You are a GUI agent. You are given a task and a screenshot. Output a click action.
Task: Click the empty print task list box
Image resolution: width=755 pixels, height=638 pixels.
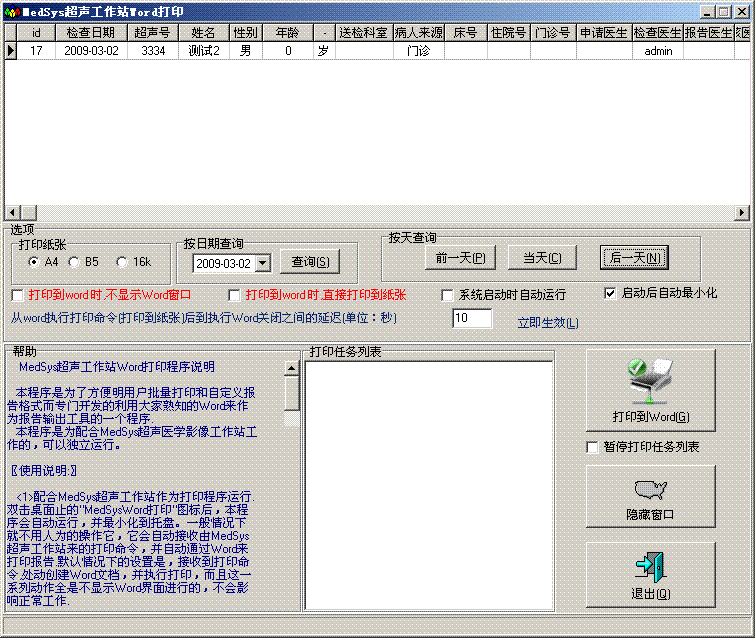tap(429, 485)
